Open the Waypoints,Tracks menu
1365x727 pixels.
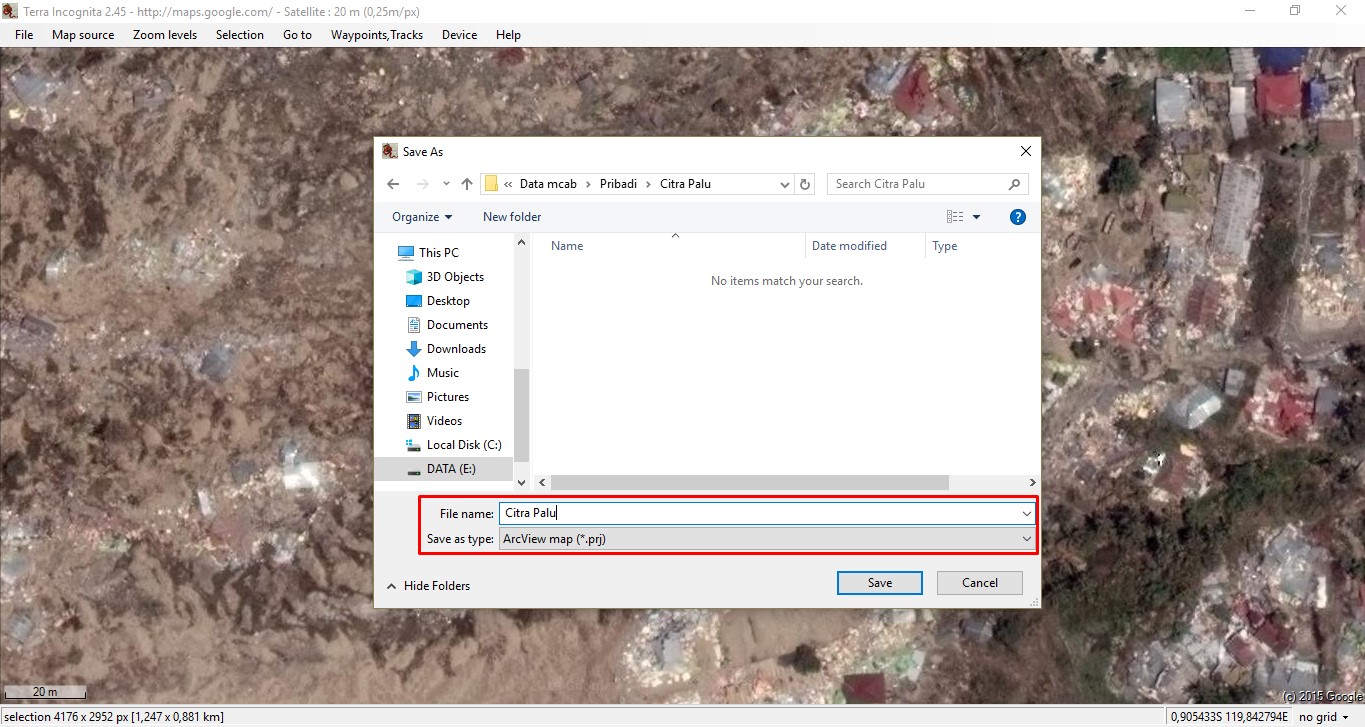click(377, 35)
